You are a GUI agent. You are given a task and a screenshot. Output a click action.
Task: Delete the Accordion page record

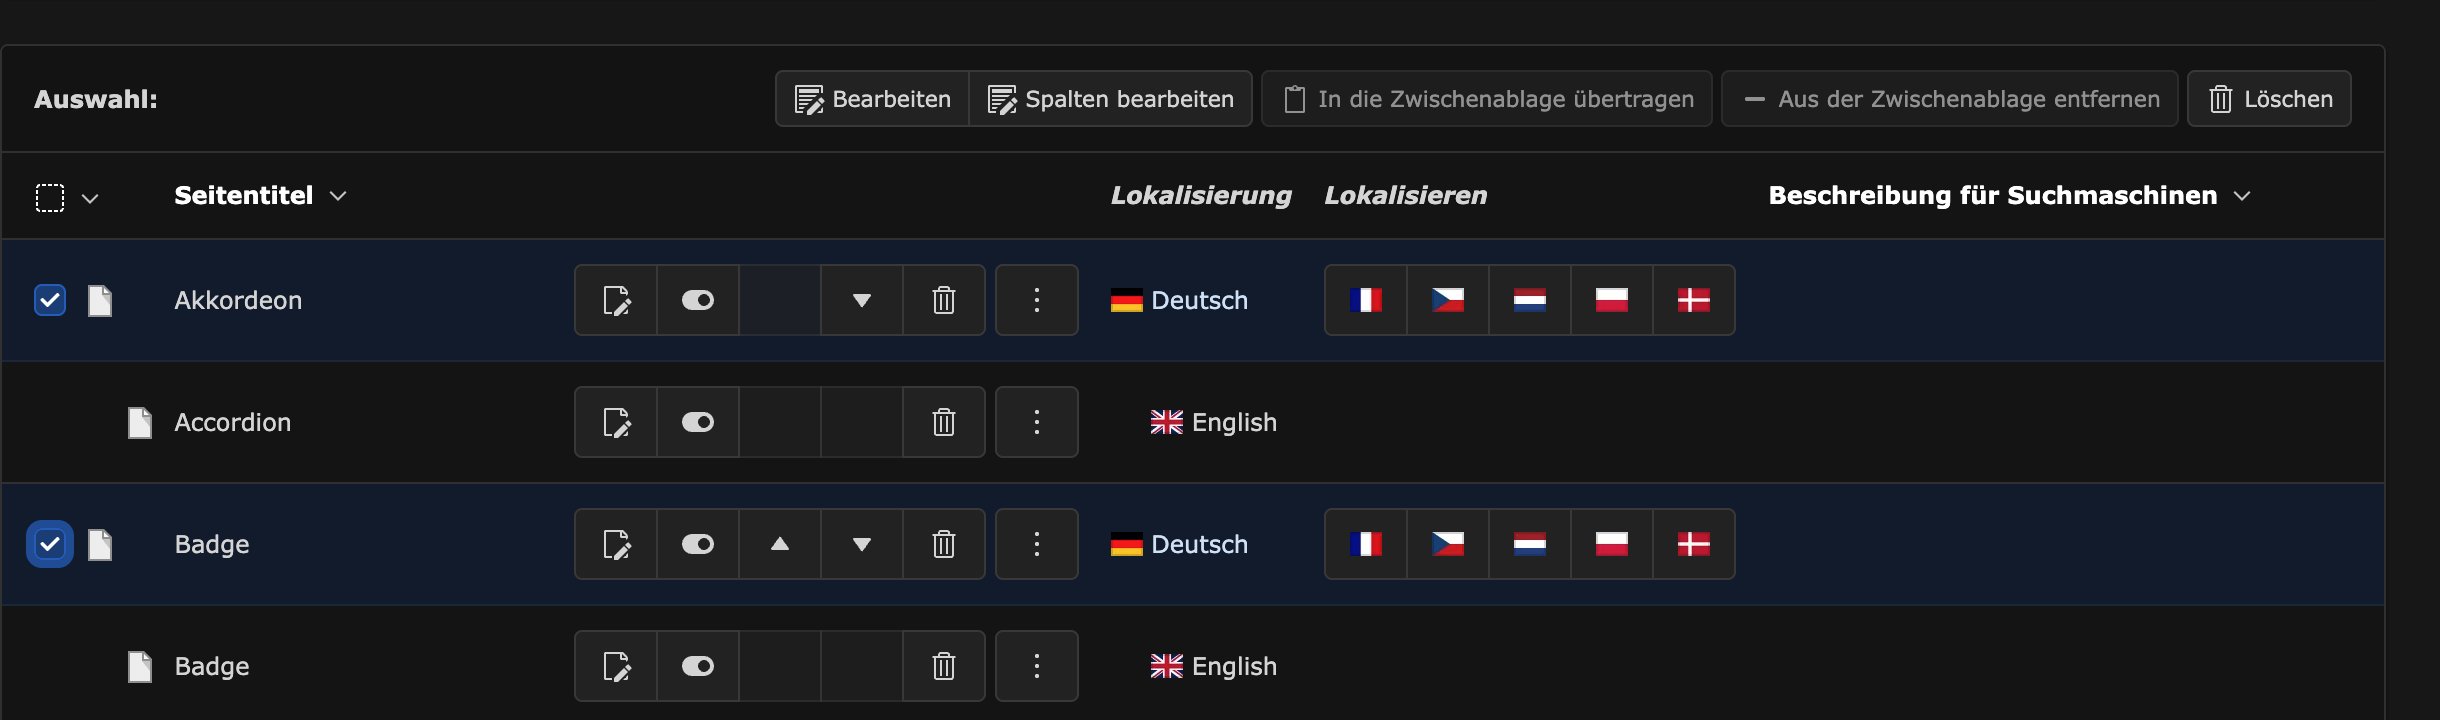pyautogui.click(x=943, y=422)
